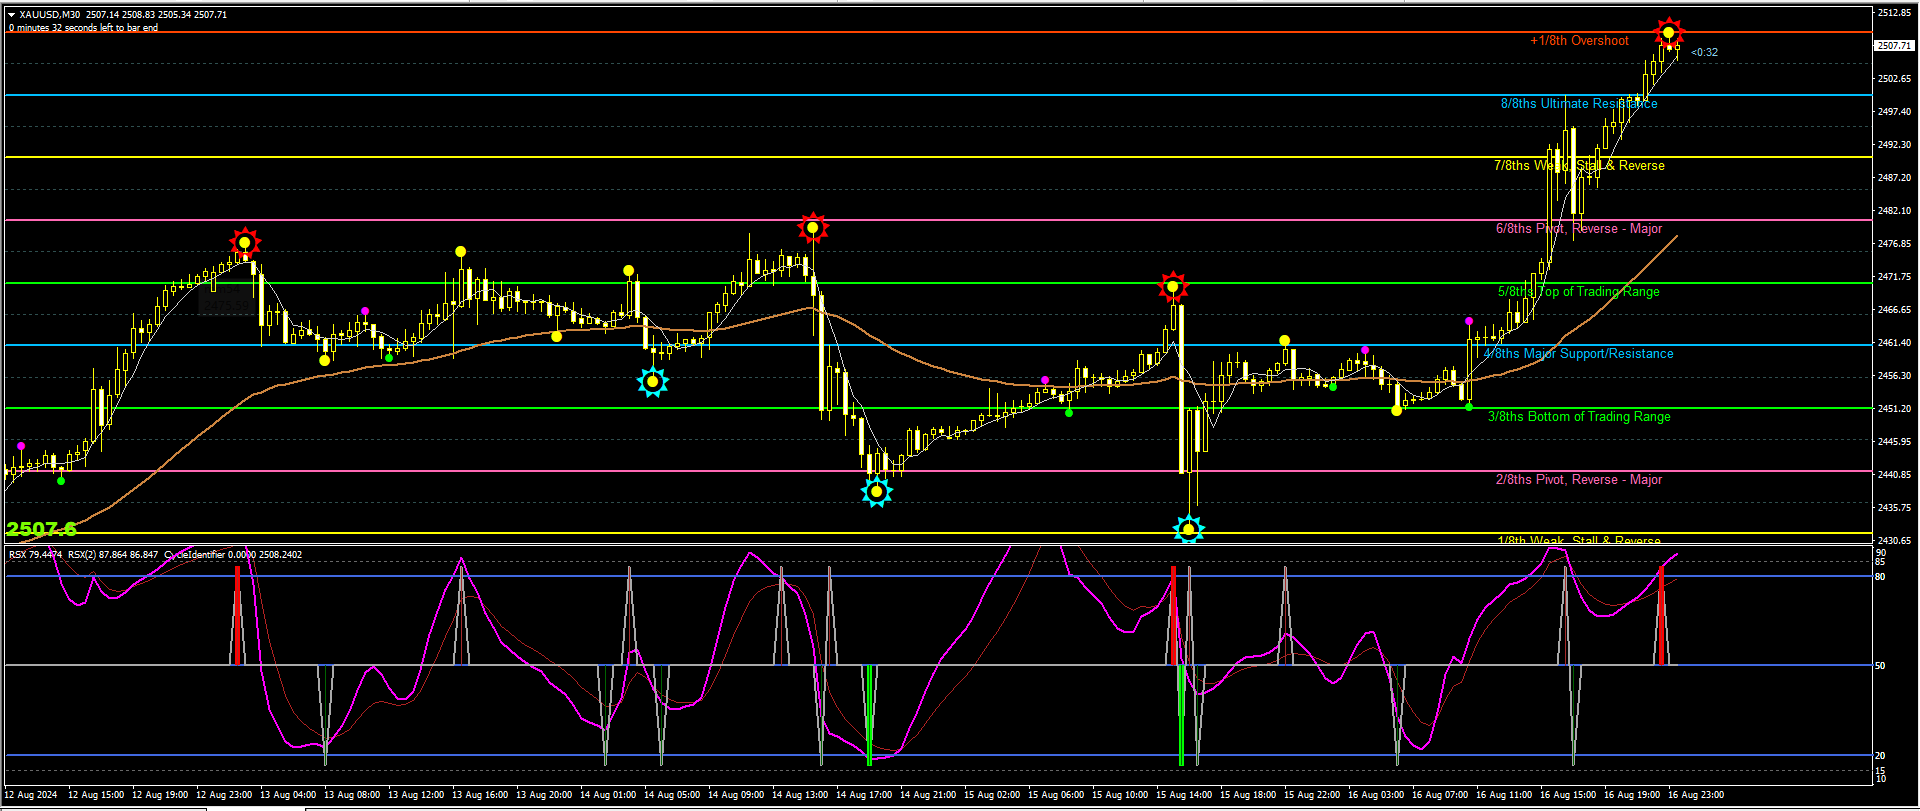Select the 2487.20 price axis value

coord(1894,178)
